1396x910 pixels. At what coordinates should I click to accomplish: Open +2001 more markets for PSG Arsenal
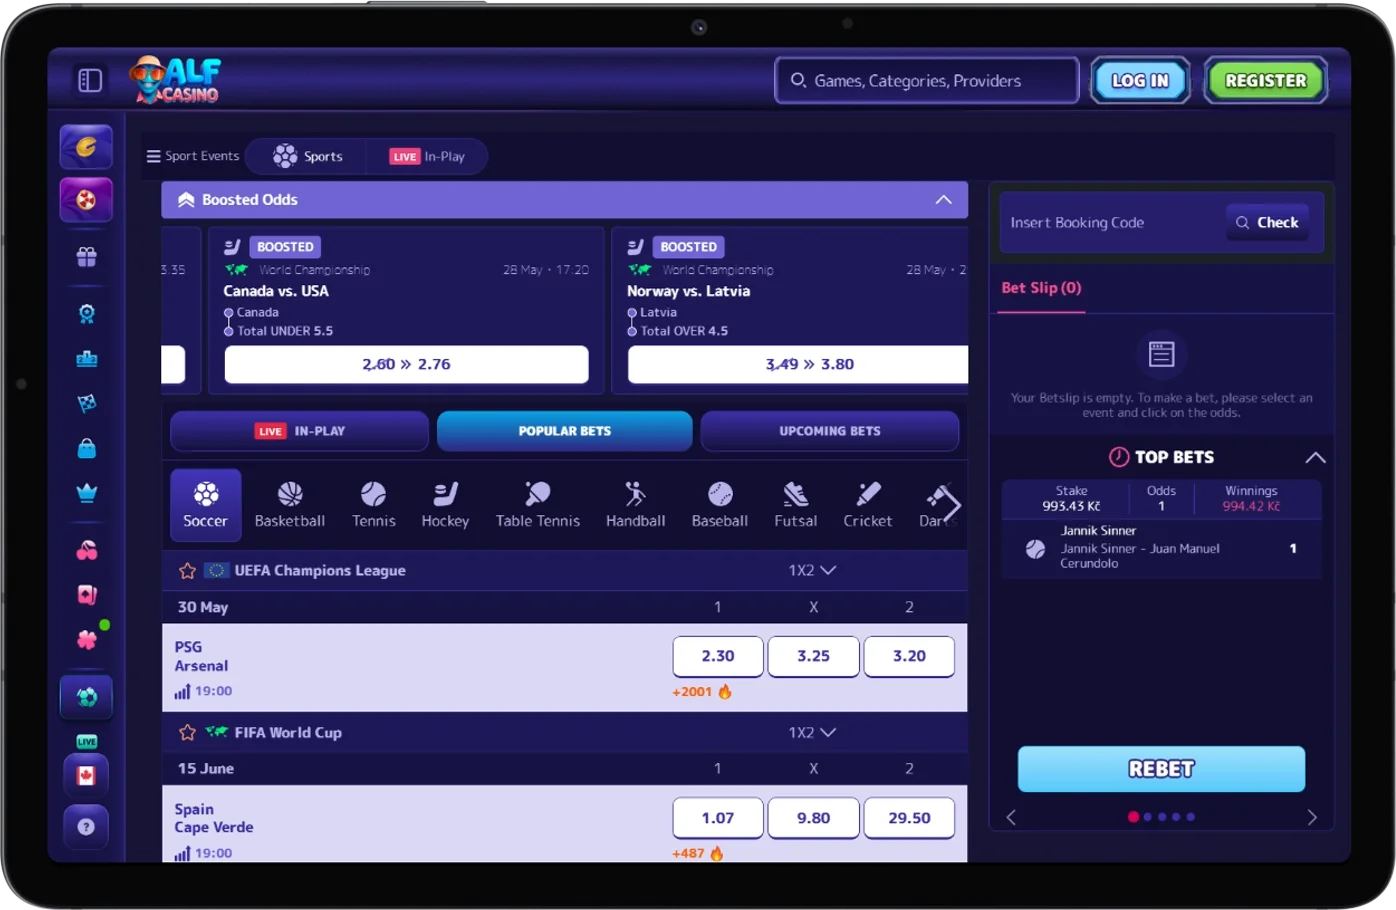tap(702, 692)
